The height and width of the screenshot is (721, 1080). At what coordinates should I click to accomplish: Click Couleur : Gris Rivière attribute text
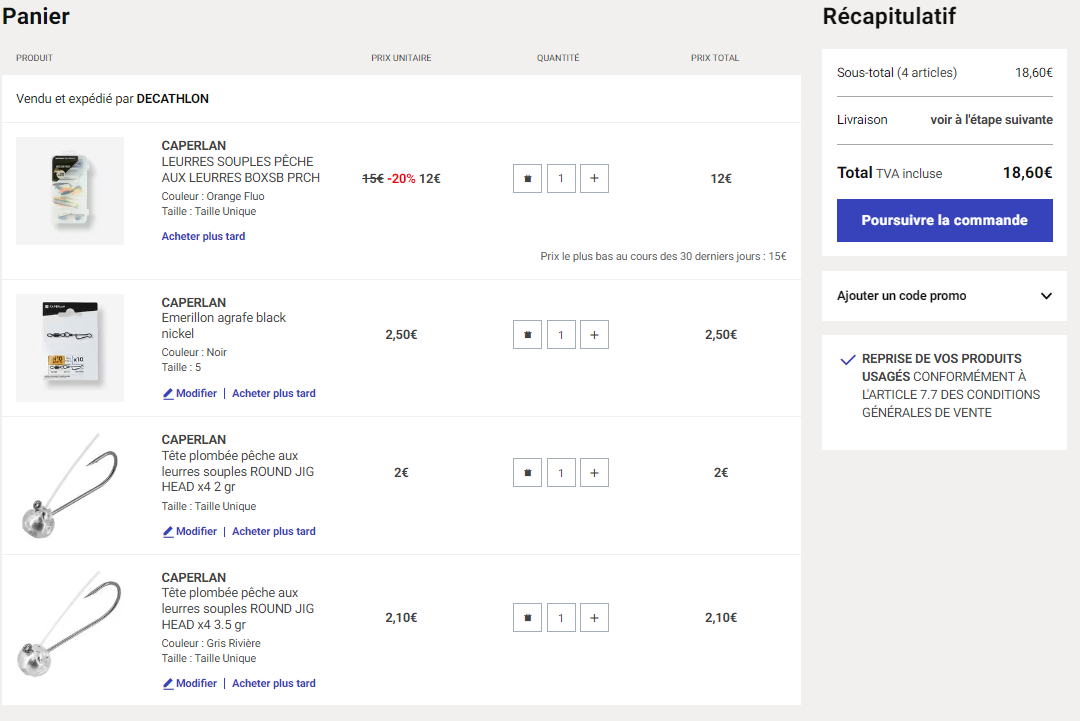pyautogui.click(x=211, y=643)
